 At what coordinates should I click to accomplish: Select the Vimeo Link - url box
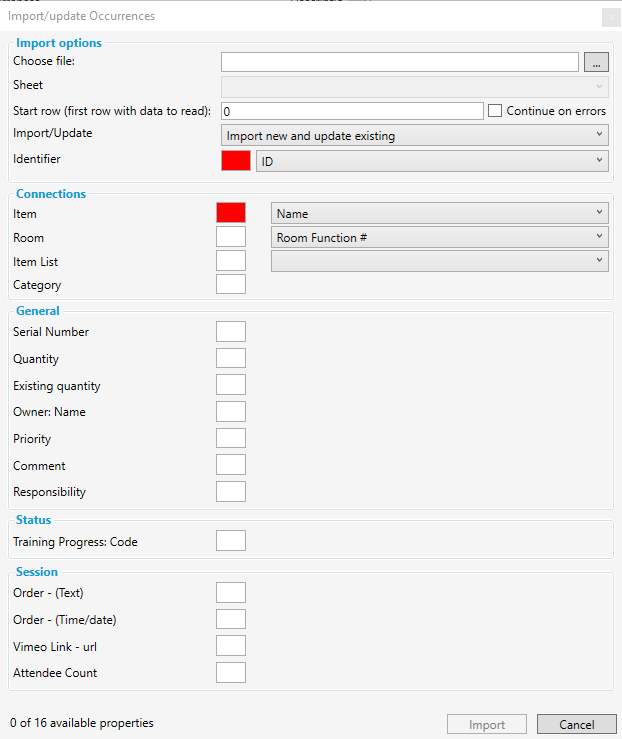[x=231, y=646]
